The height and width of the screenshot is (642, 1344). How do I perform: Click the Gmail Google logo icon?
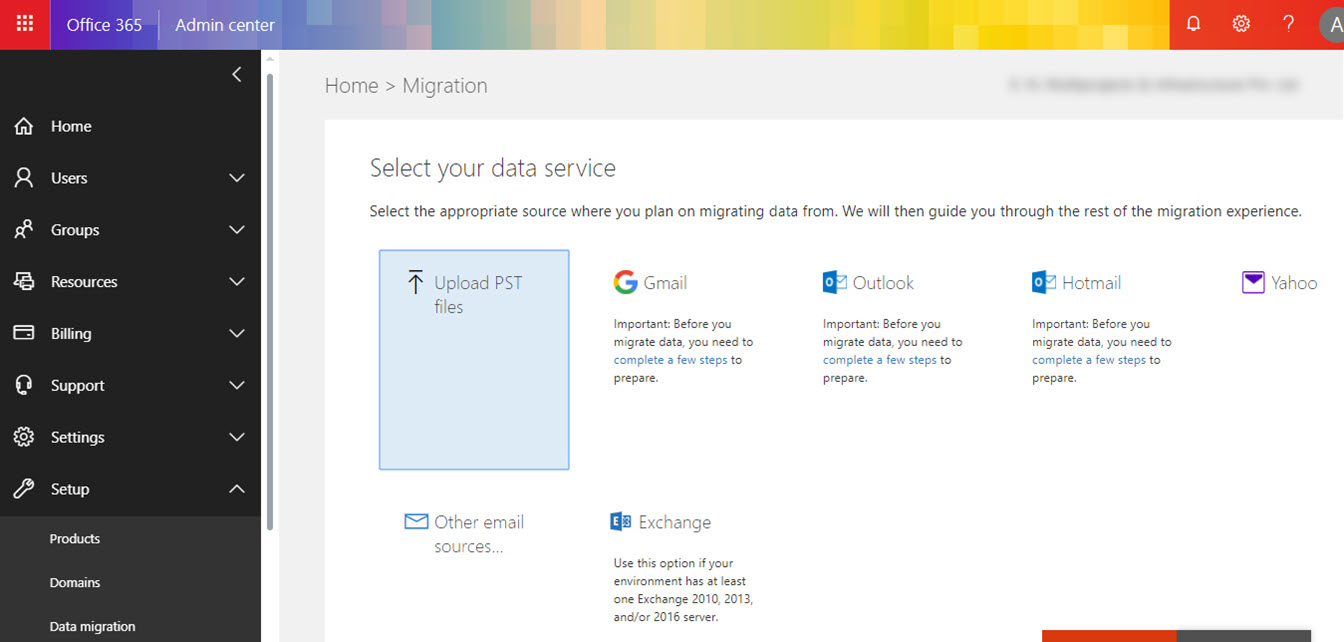(x=625, y=282)
